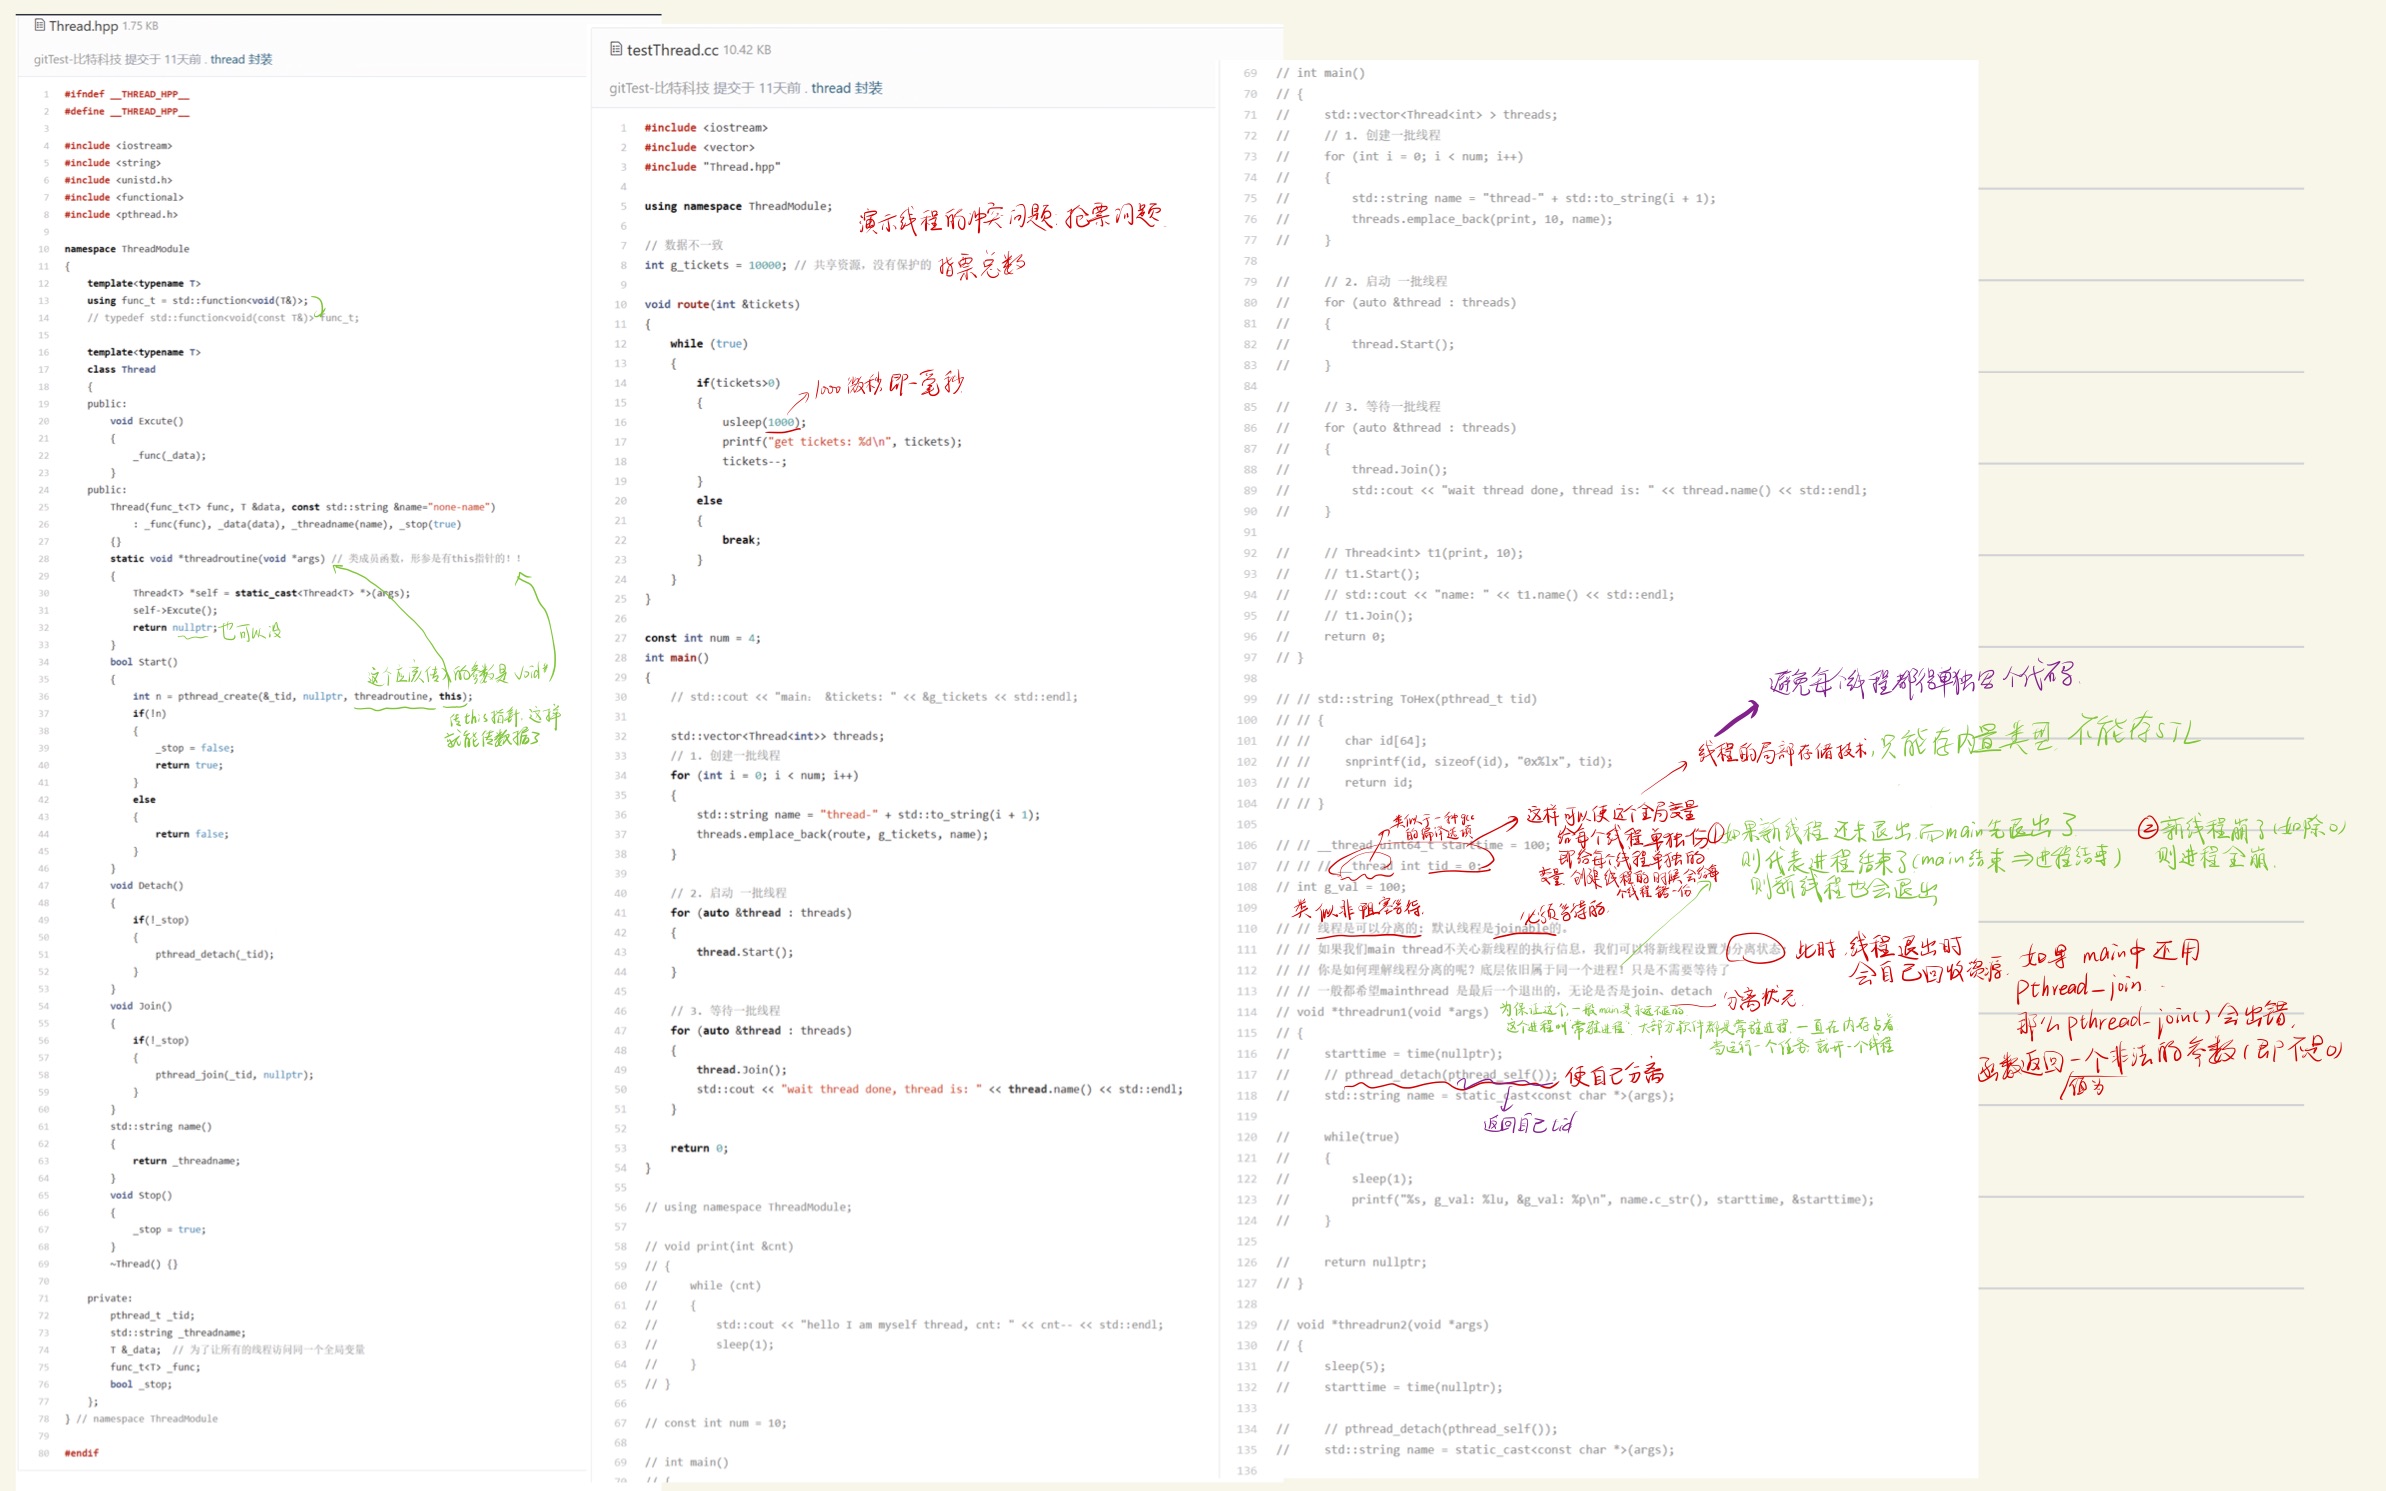The width and height of the screenshot is (2386, 1491).
Task: Click the usleep(1000) call in testThread.cc
Action: click(x=763, y=422)
